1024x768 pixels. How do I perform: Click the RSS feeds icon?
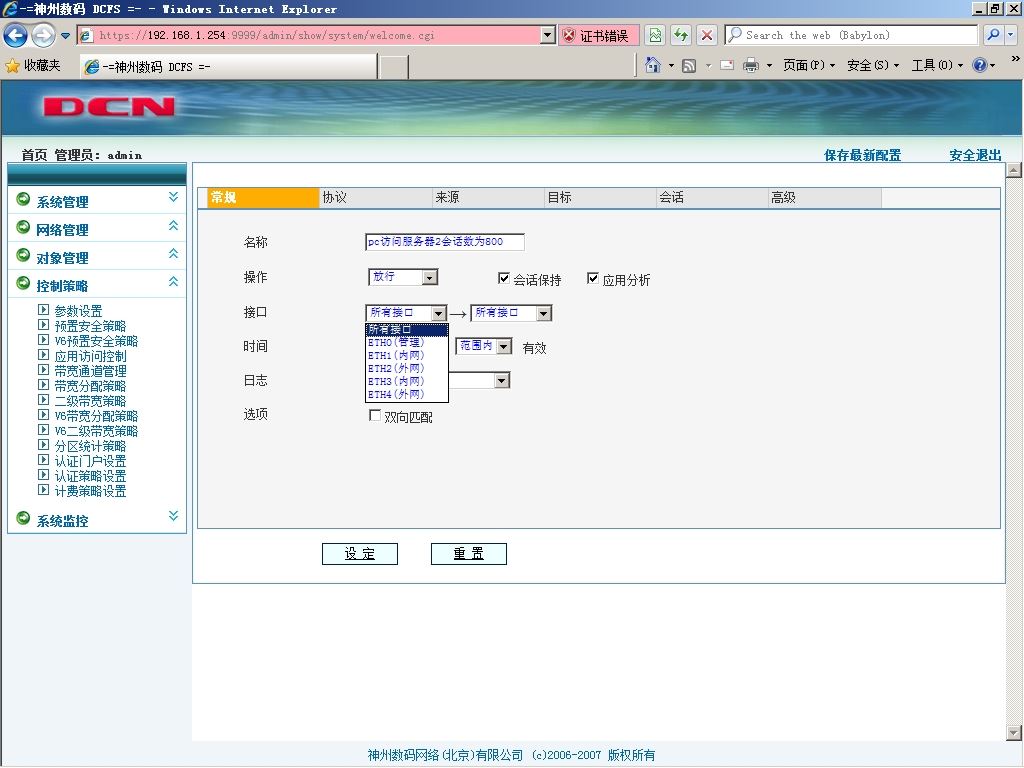coord(688,65)
